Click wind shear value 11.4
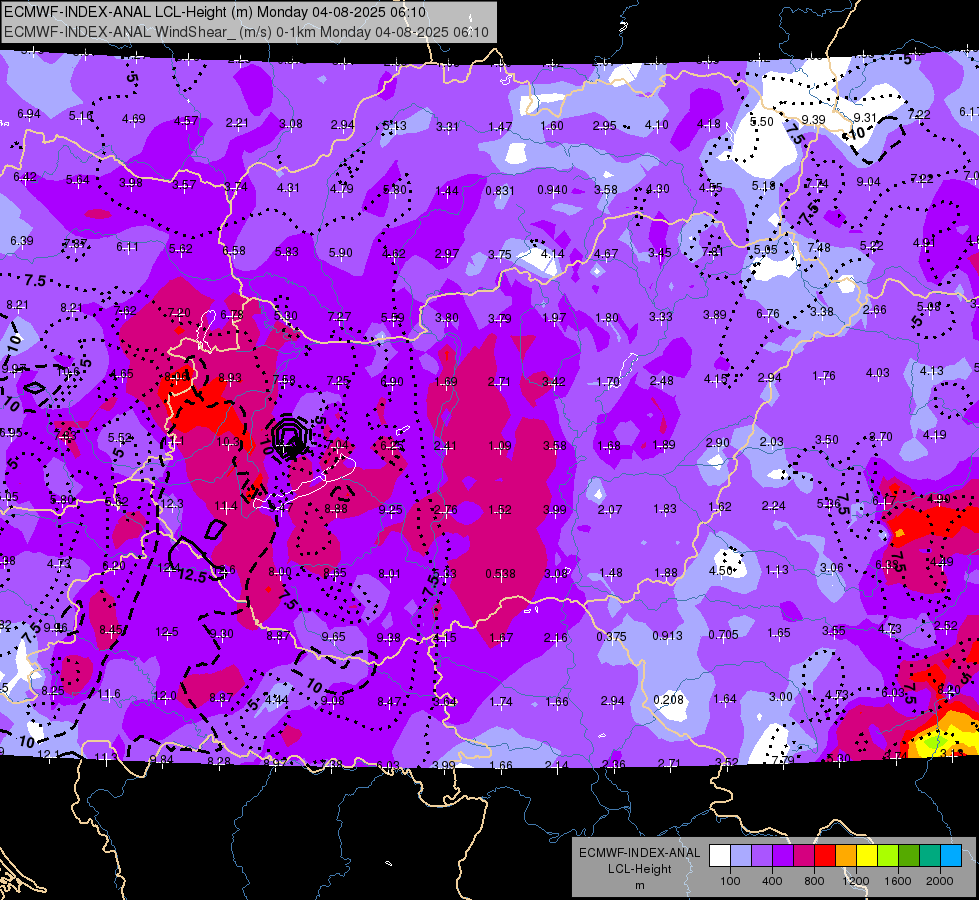This screenshot has width=979, height=900. click(226, 506)
